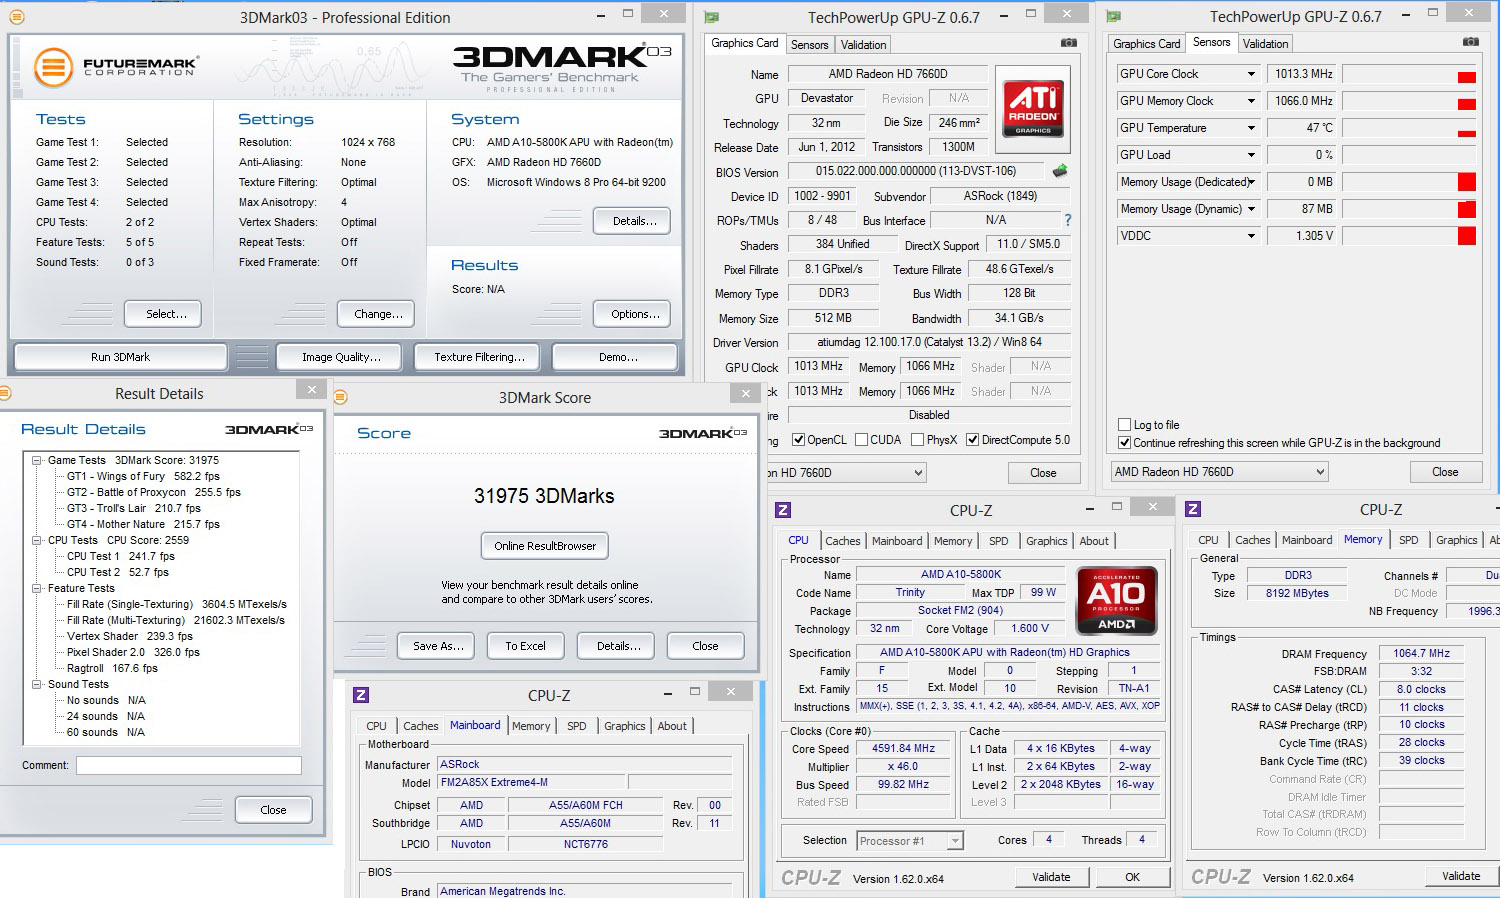This screenshot has height=898, width=1500.
Task: Click the Bus Interface question mark icon
Action: [1067, 220]
